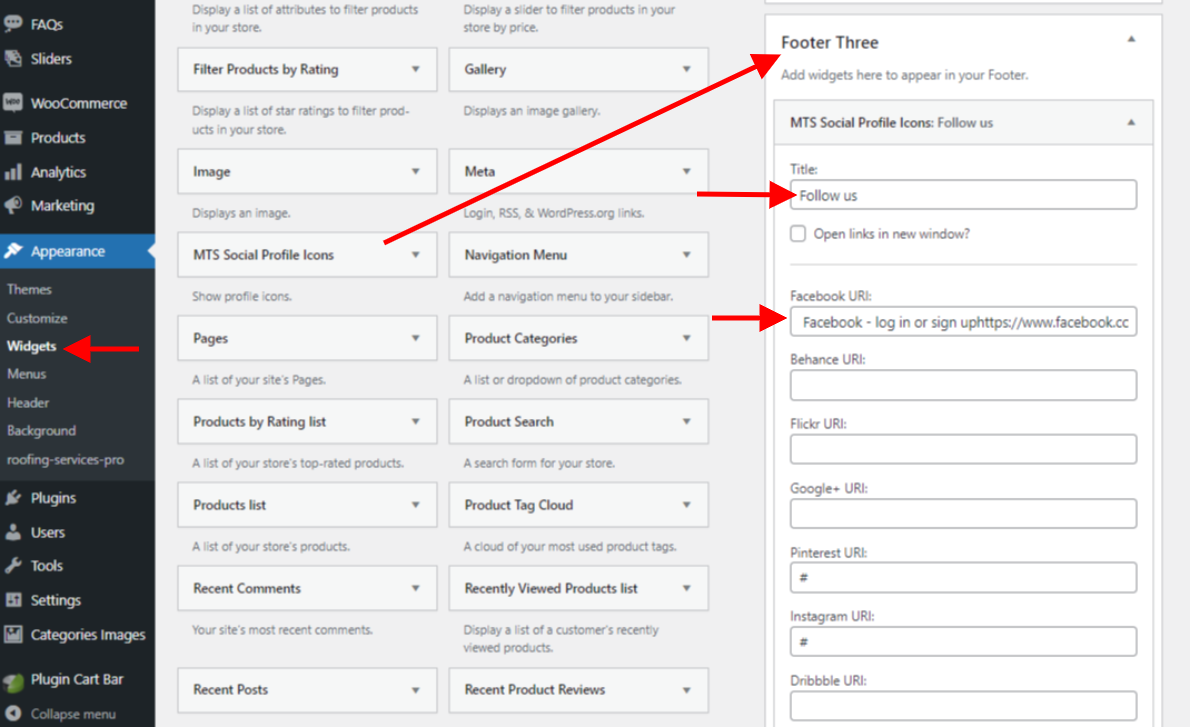Expand the Recent Posts widget arrow
This screenshot has width=1190, height=727.
click(x=416, y=691)
